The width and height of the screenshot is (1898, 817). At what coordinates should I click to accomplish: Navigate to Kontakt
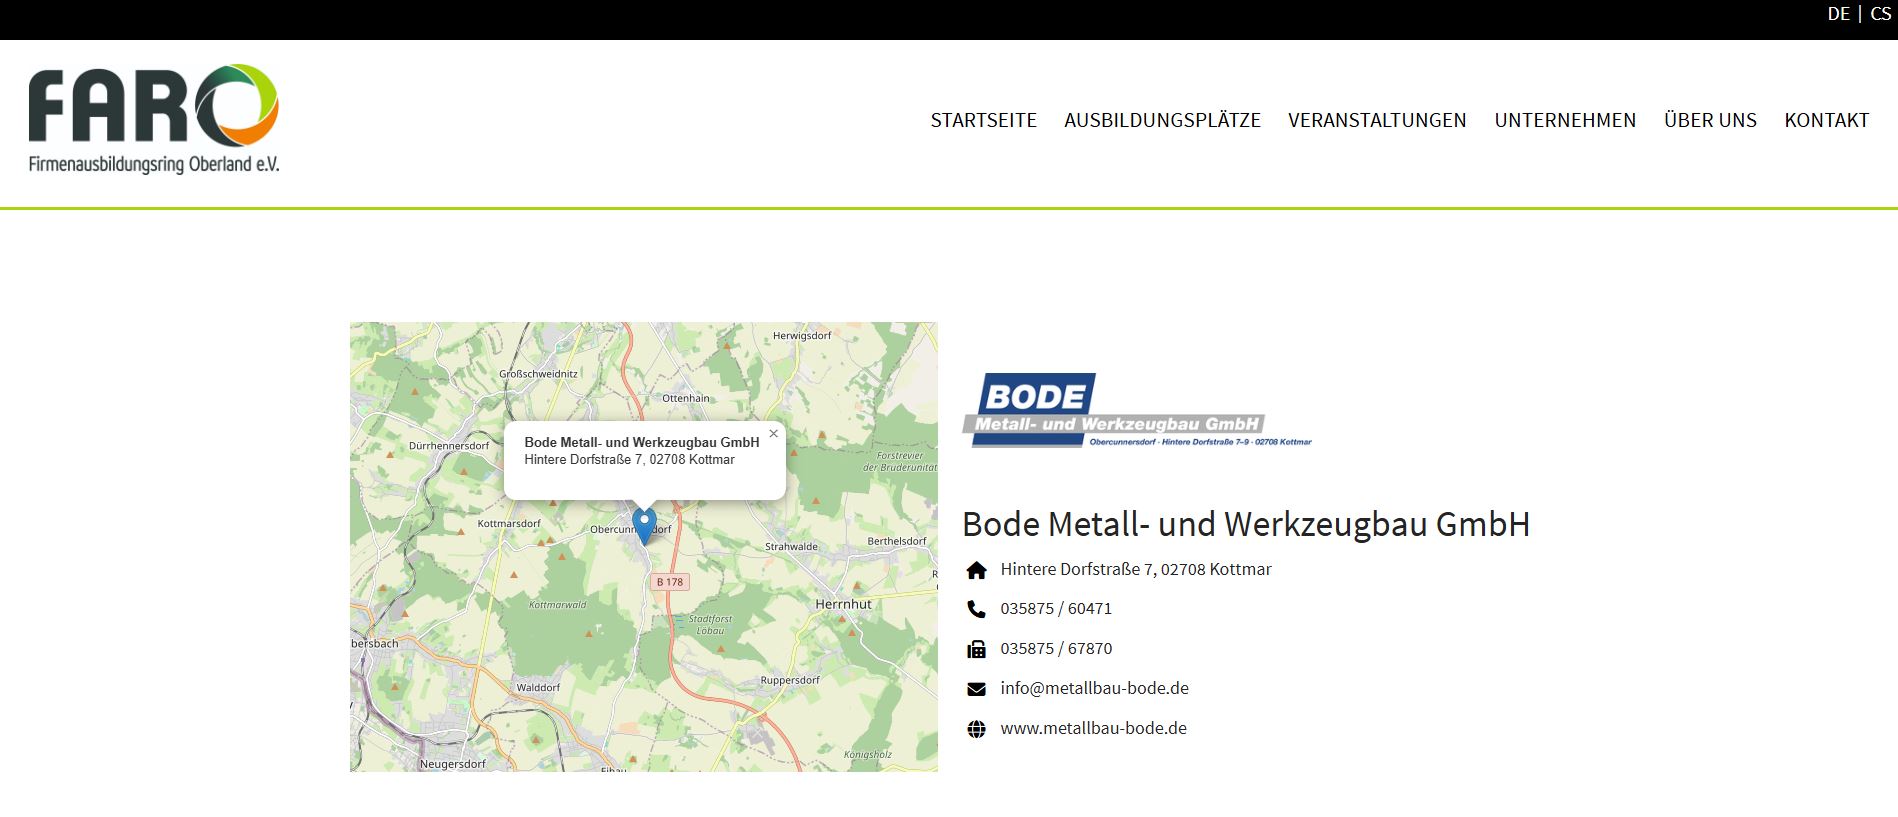click(1826, 120)
